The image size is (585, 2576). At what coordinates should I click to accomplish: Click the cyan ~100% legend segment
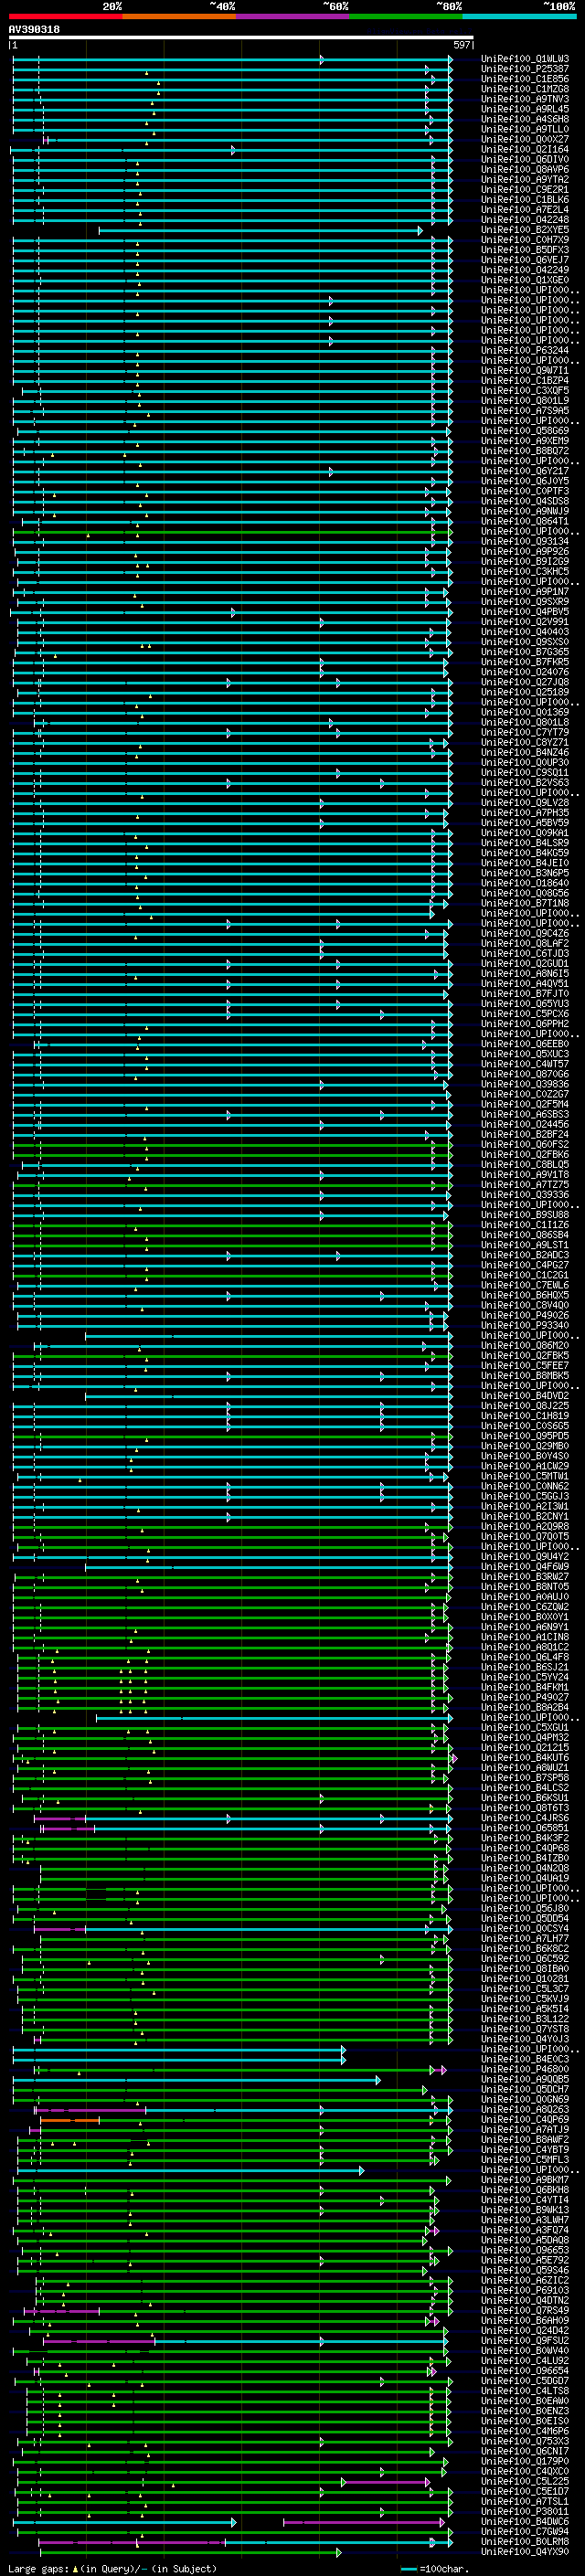[518, 16]
